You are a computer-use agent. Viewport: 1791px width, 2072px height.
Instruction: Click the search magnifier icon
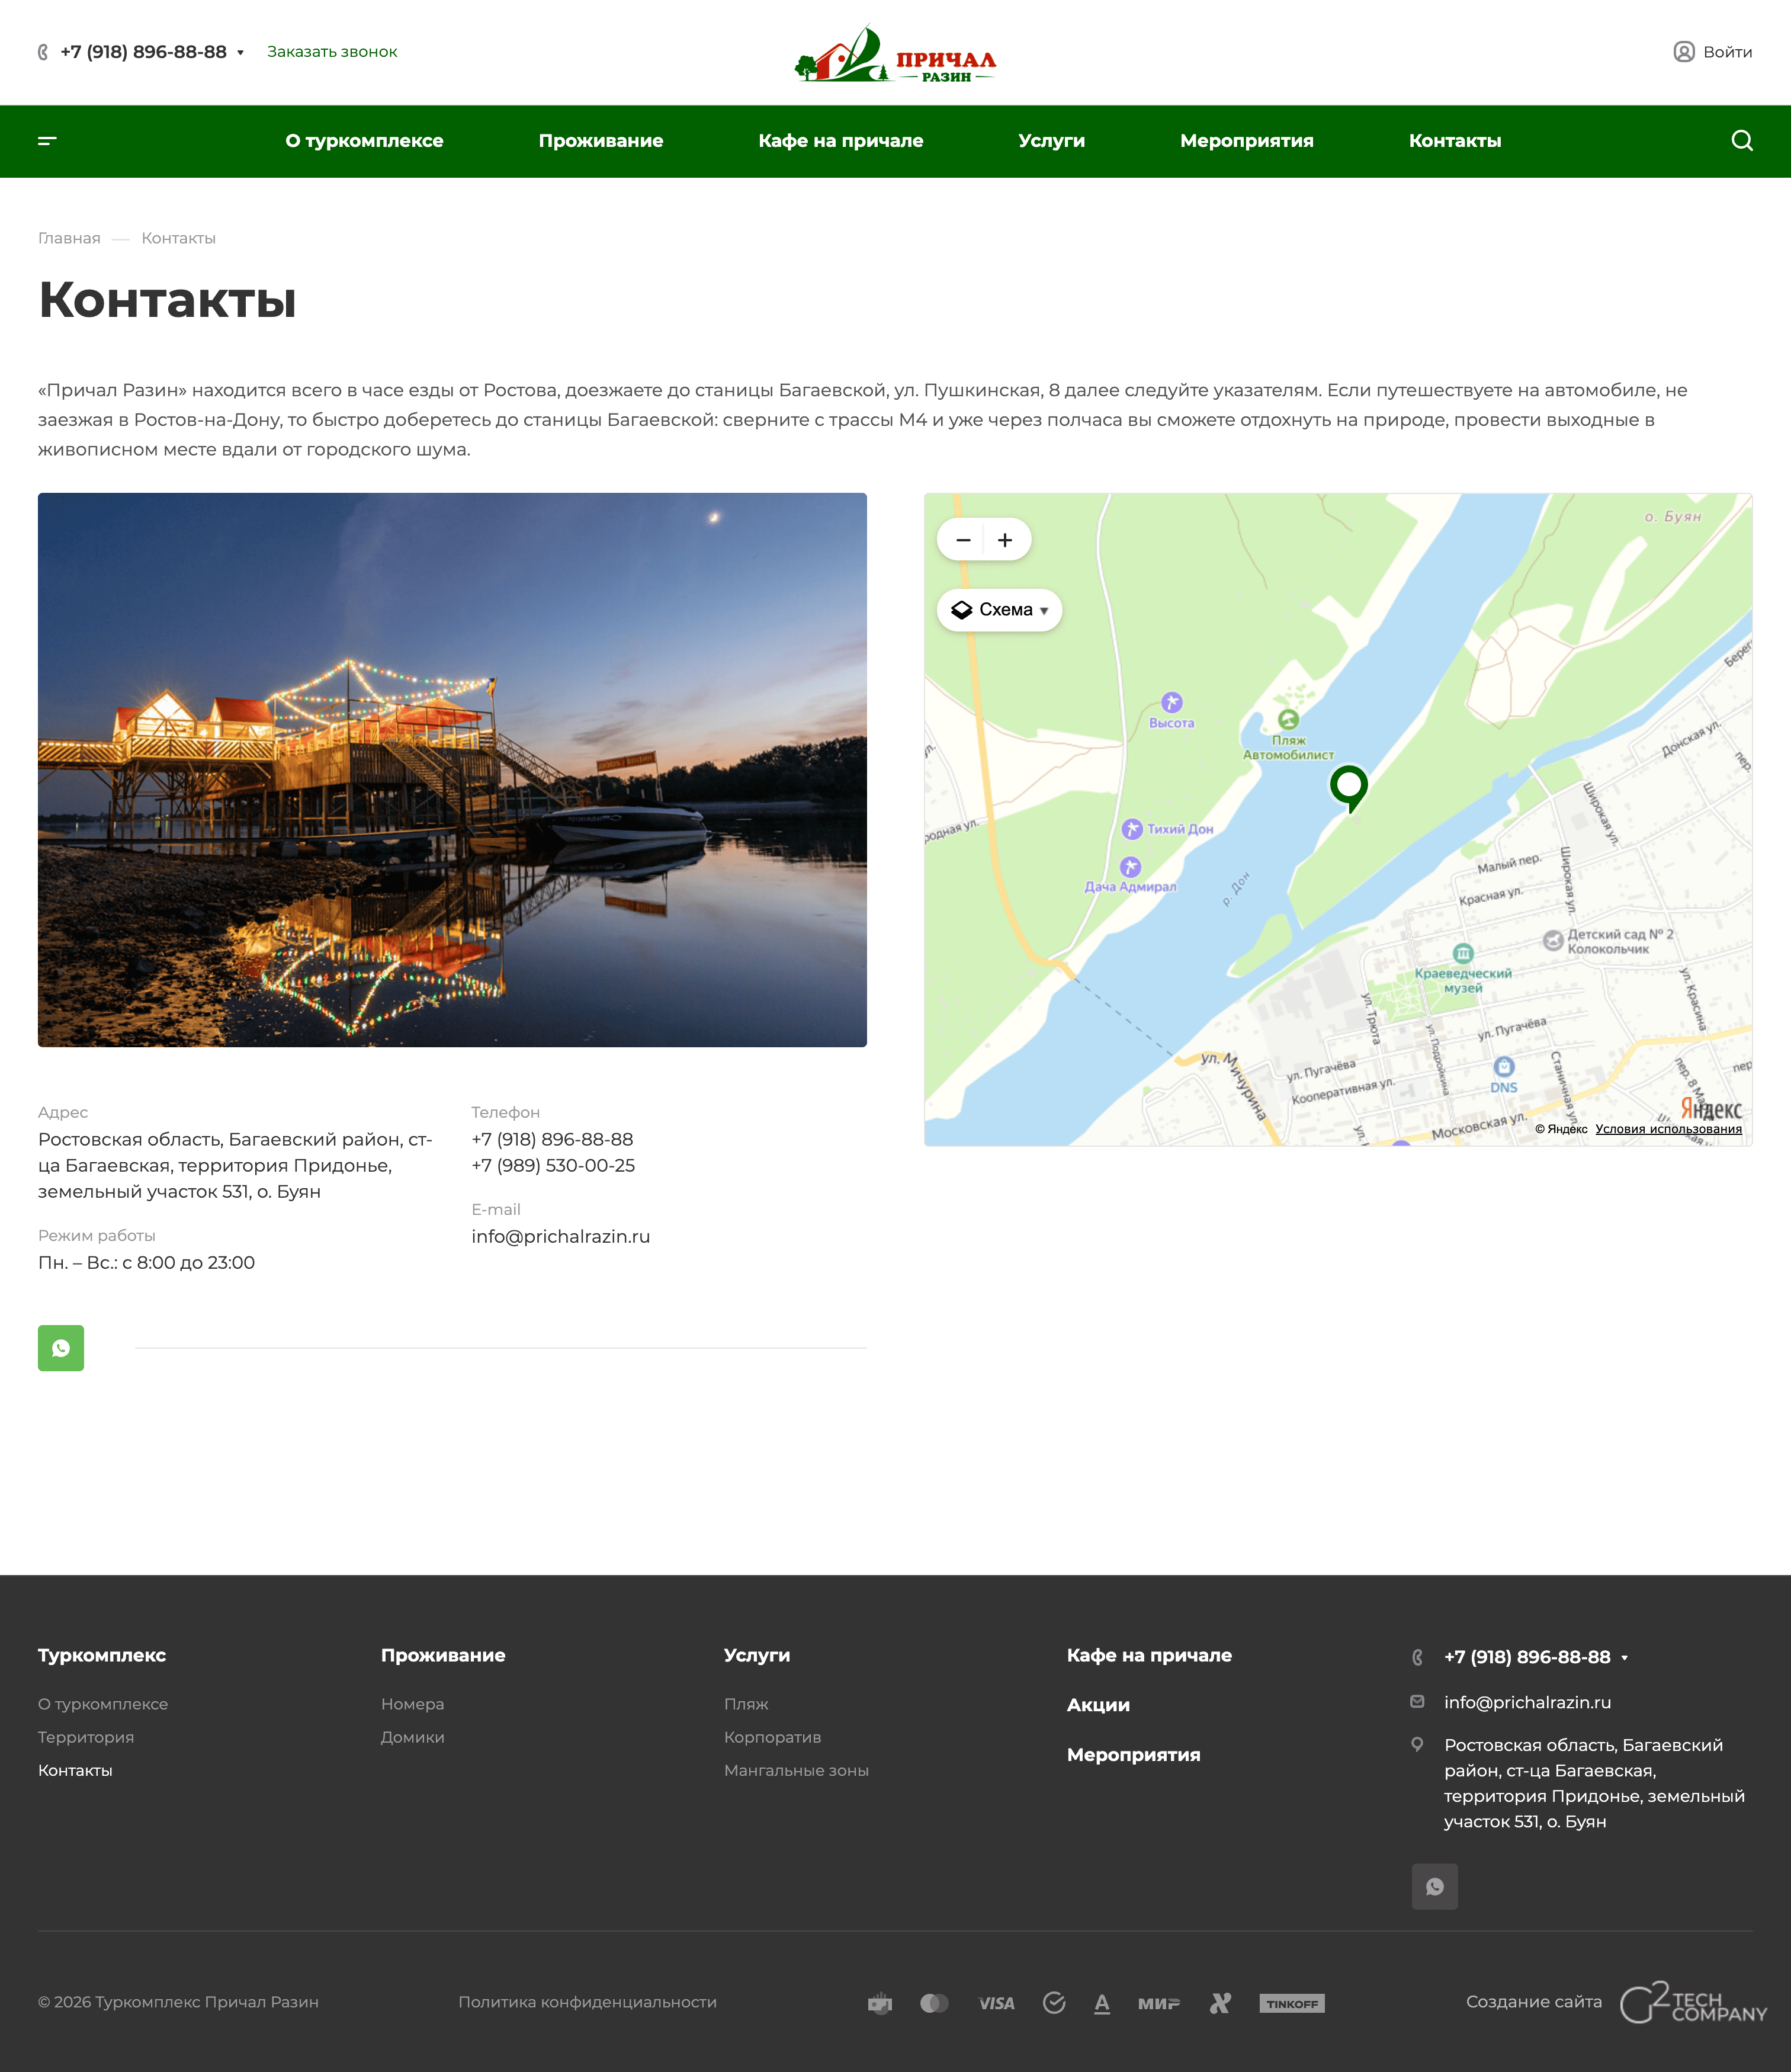point(1742,141)
